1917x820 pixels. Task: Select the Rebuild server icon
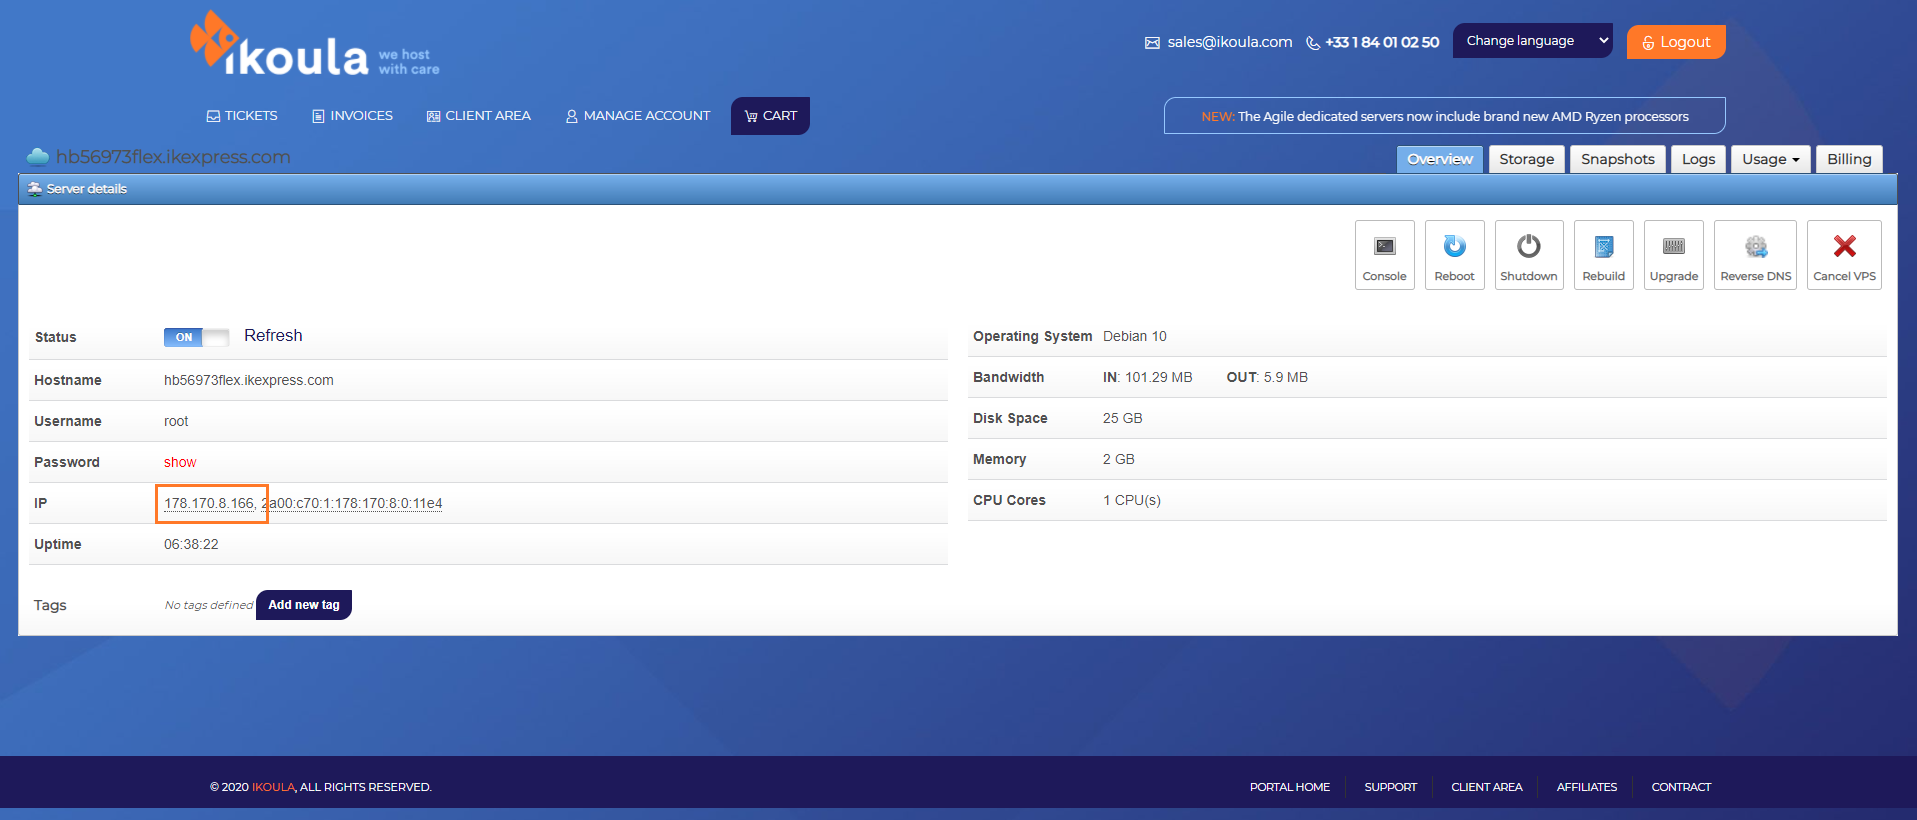click(1603, 255)
